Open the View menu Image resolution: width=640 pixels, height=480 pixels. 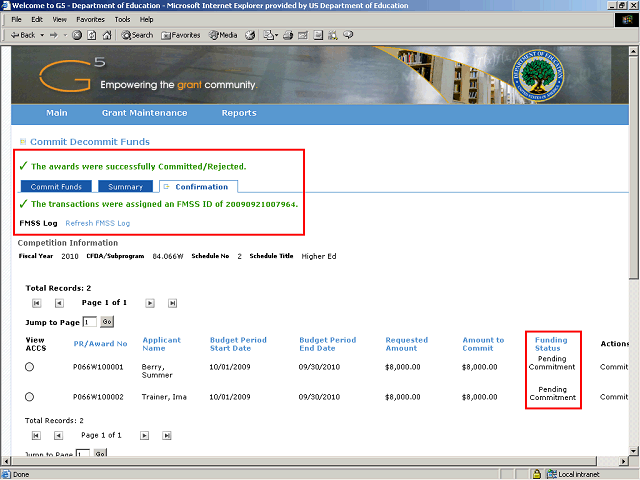60,19
